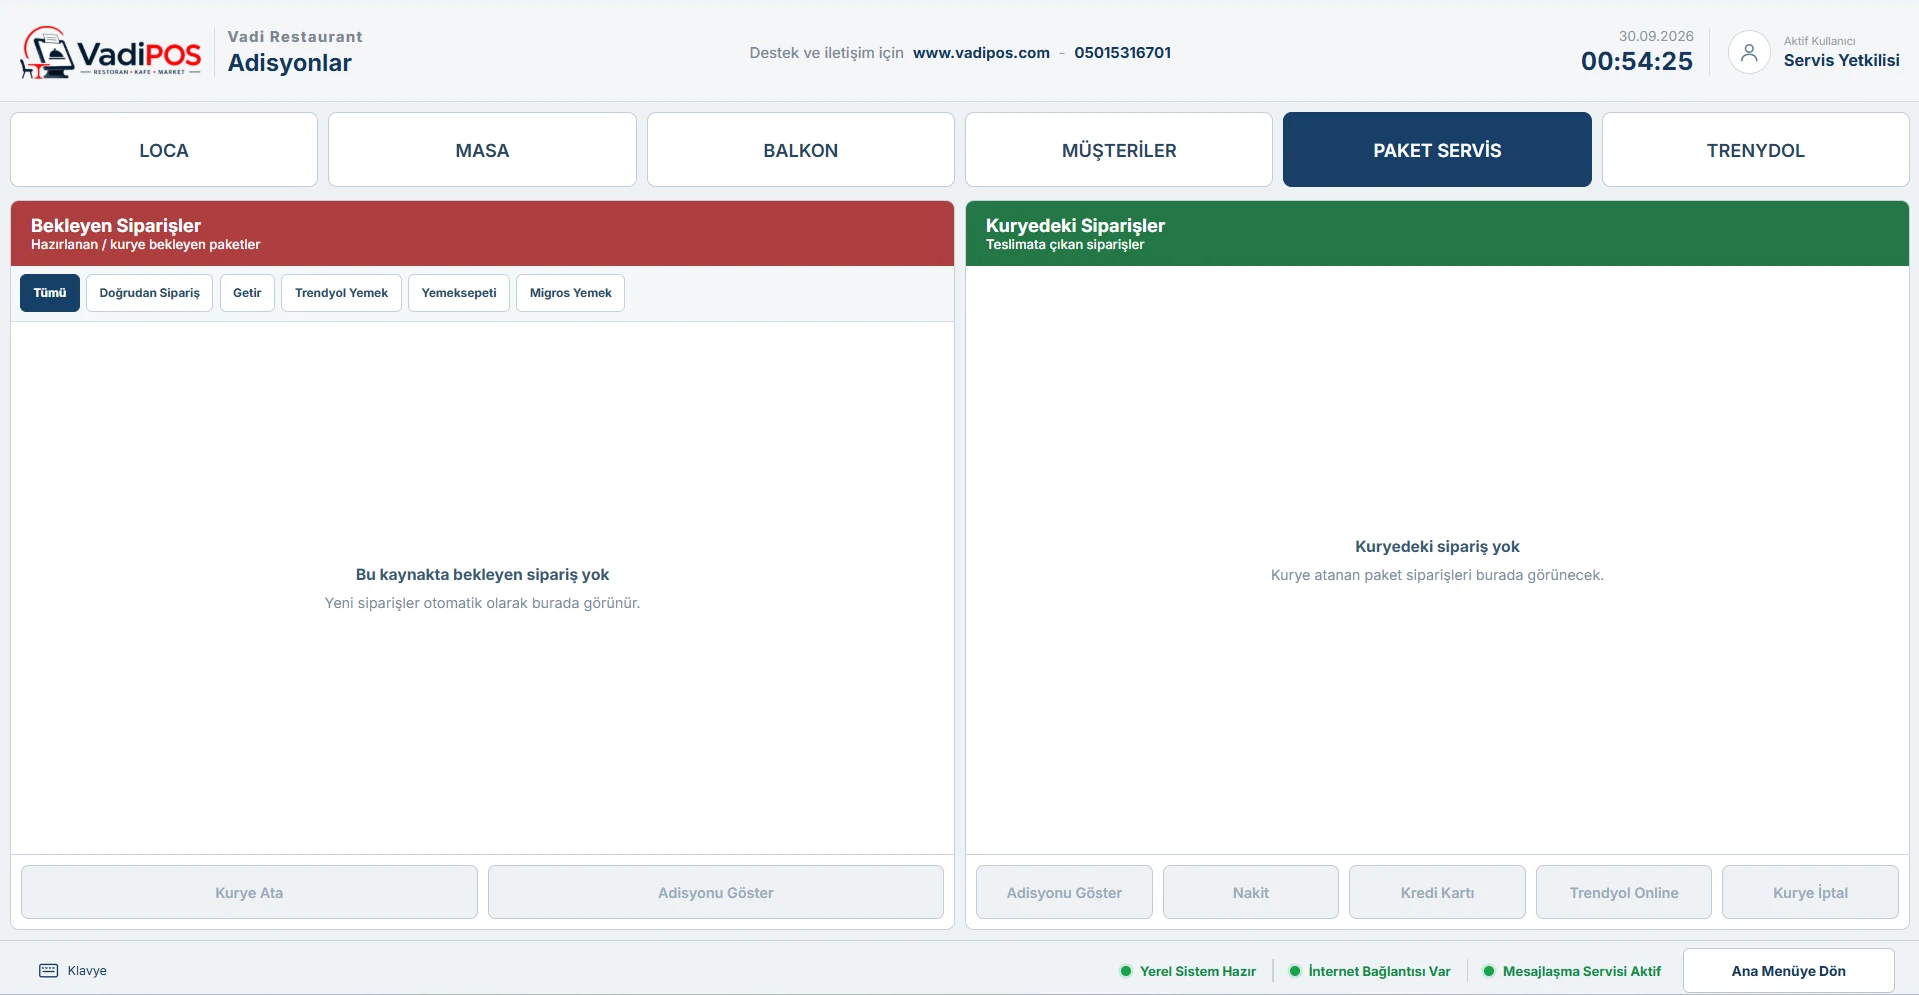Click the Nakit payment button

tap(1251, 892)
